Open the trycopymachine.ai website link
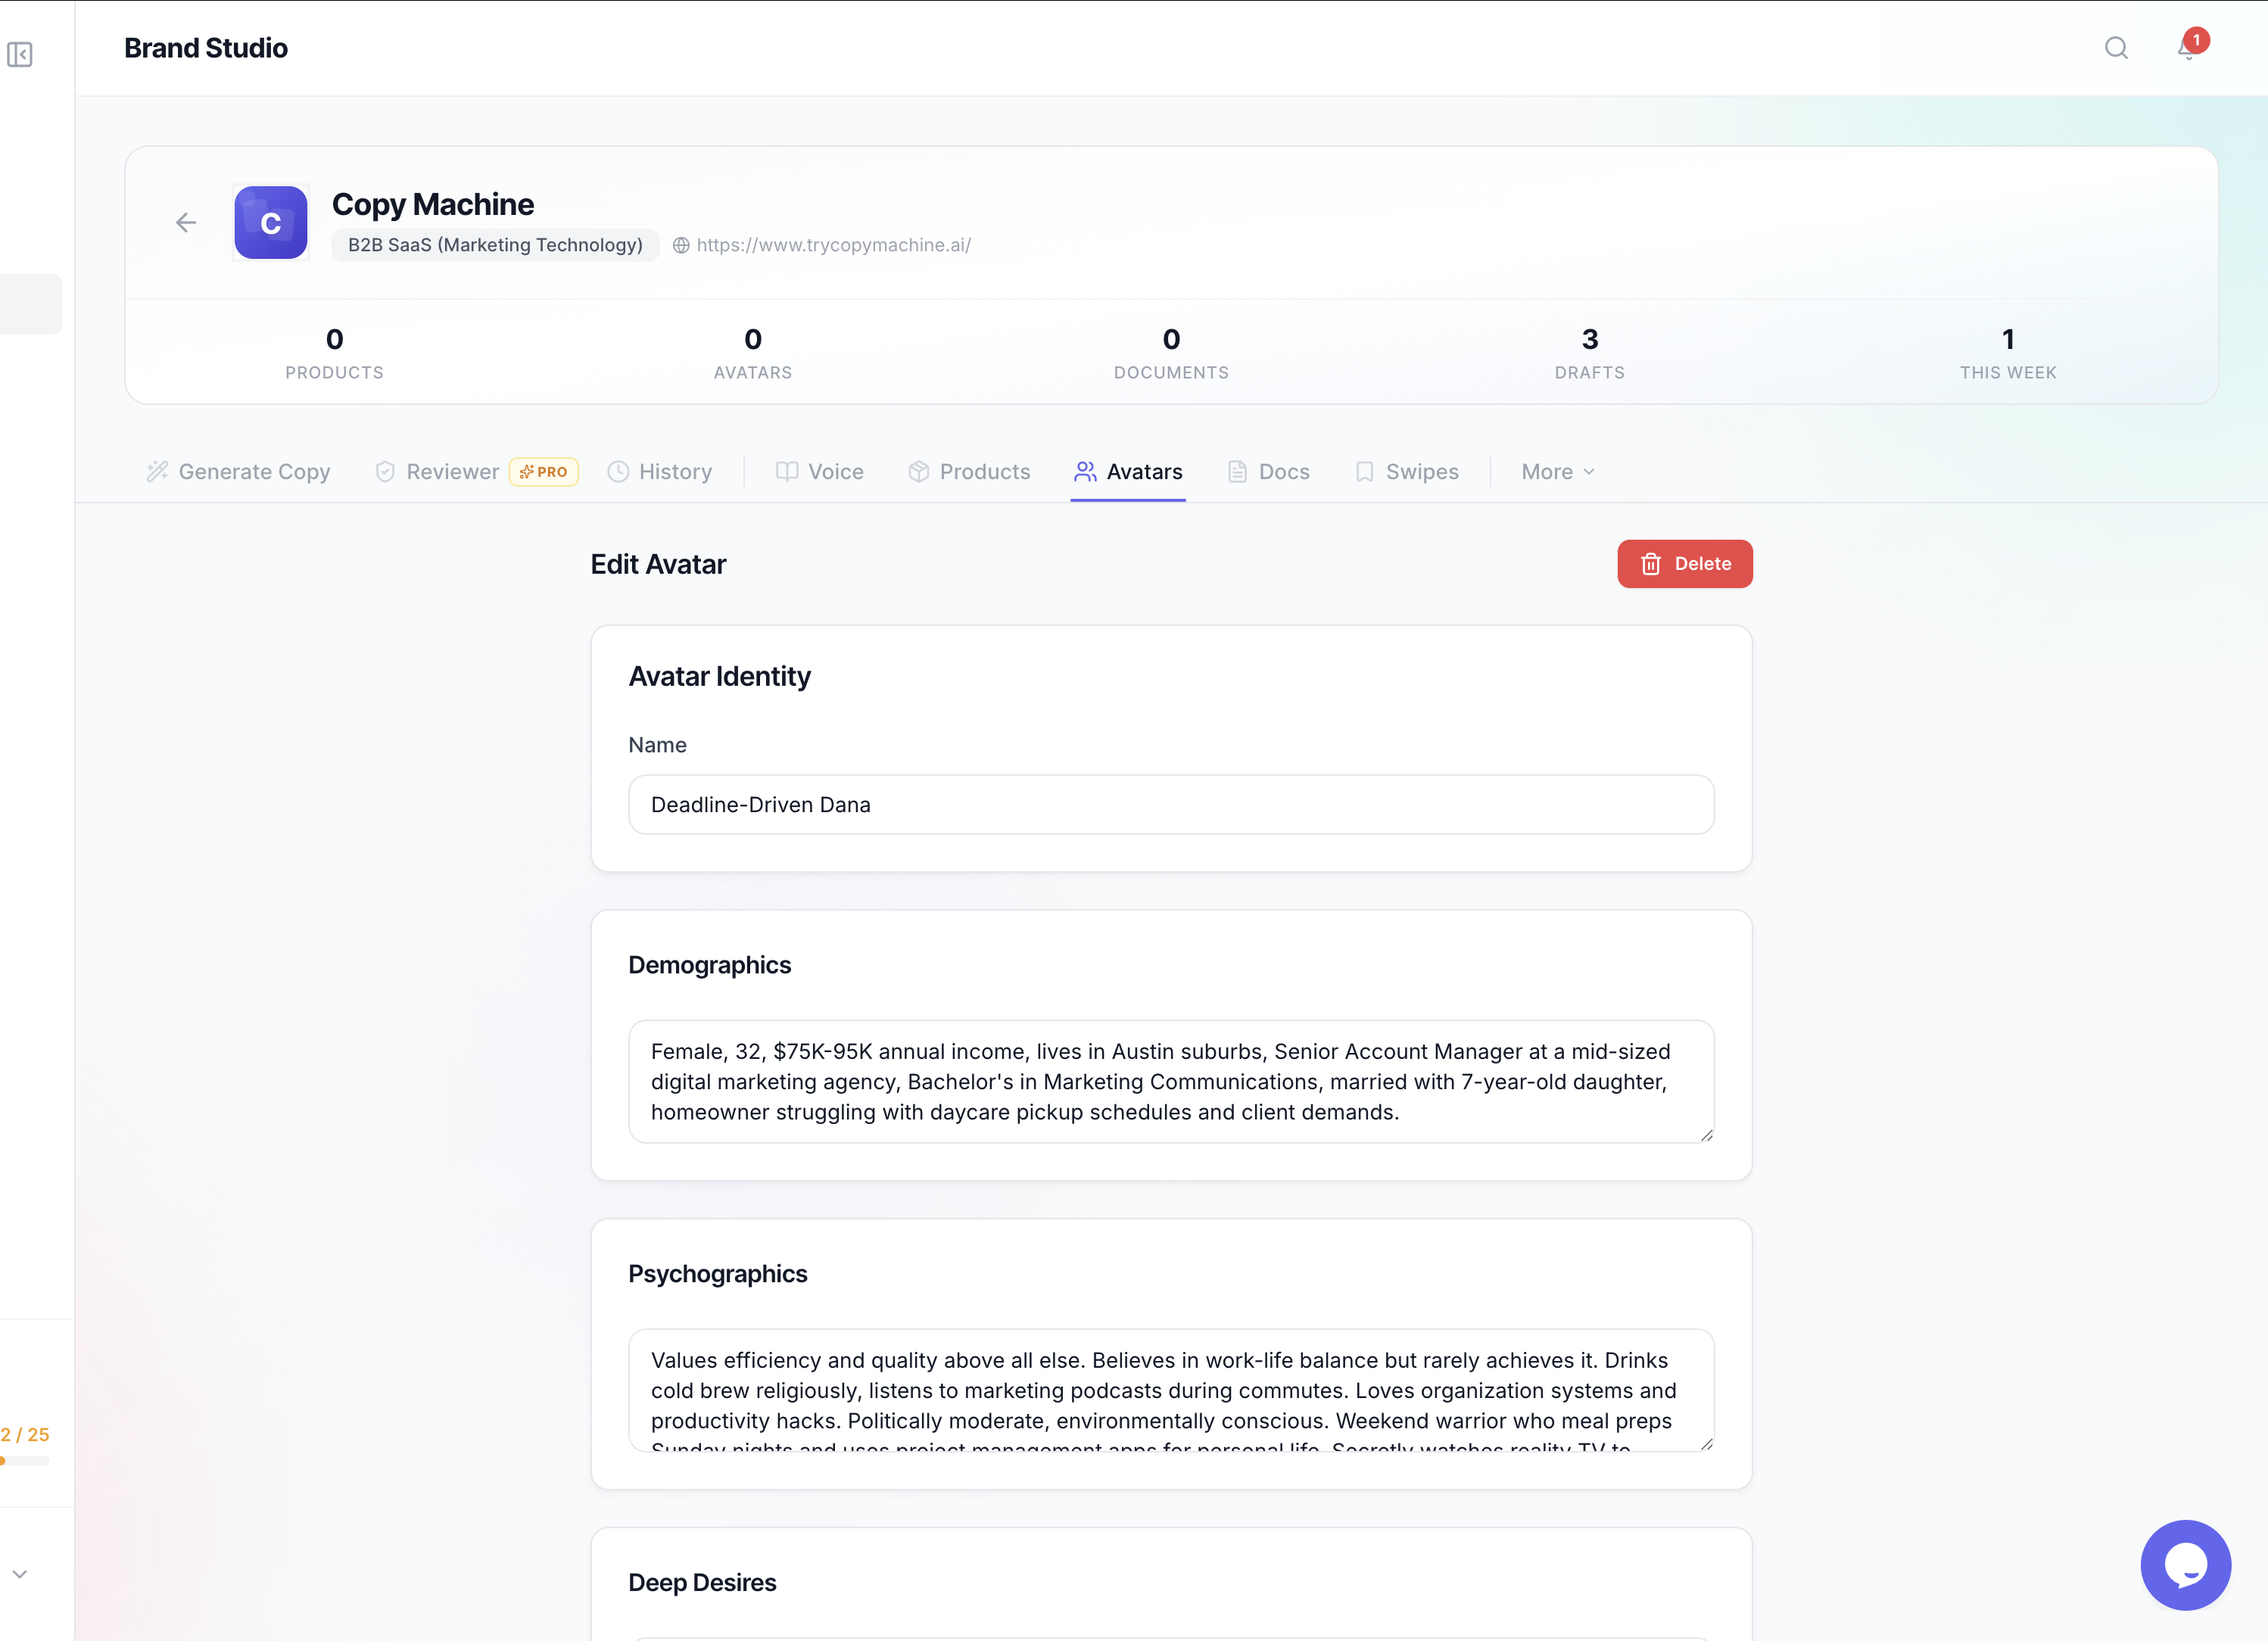Viewport: 2268px width, 1641px height. click(x=833, y=245)
